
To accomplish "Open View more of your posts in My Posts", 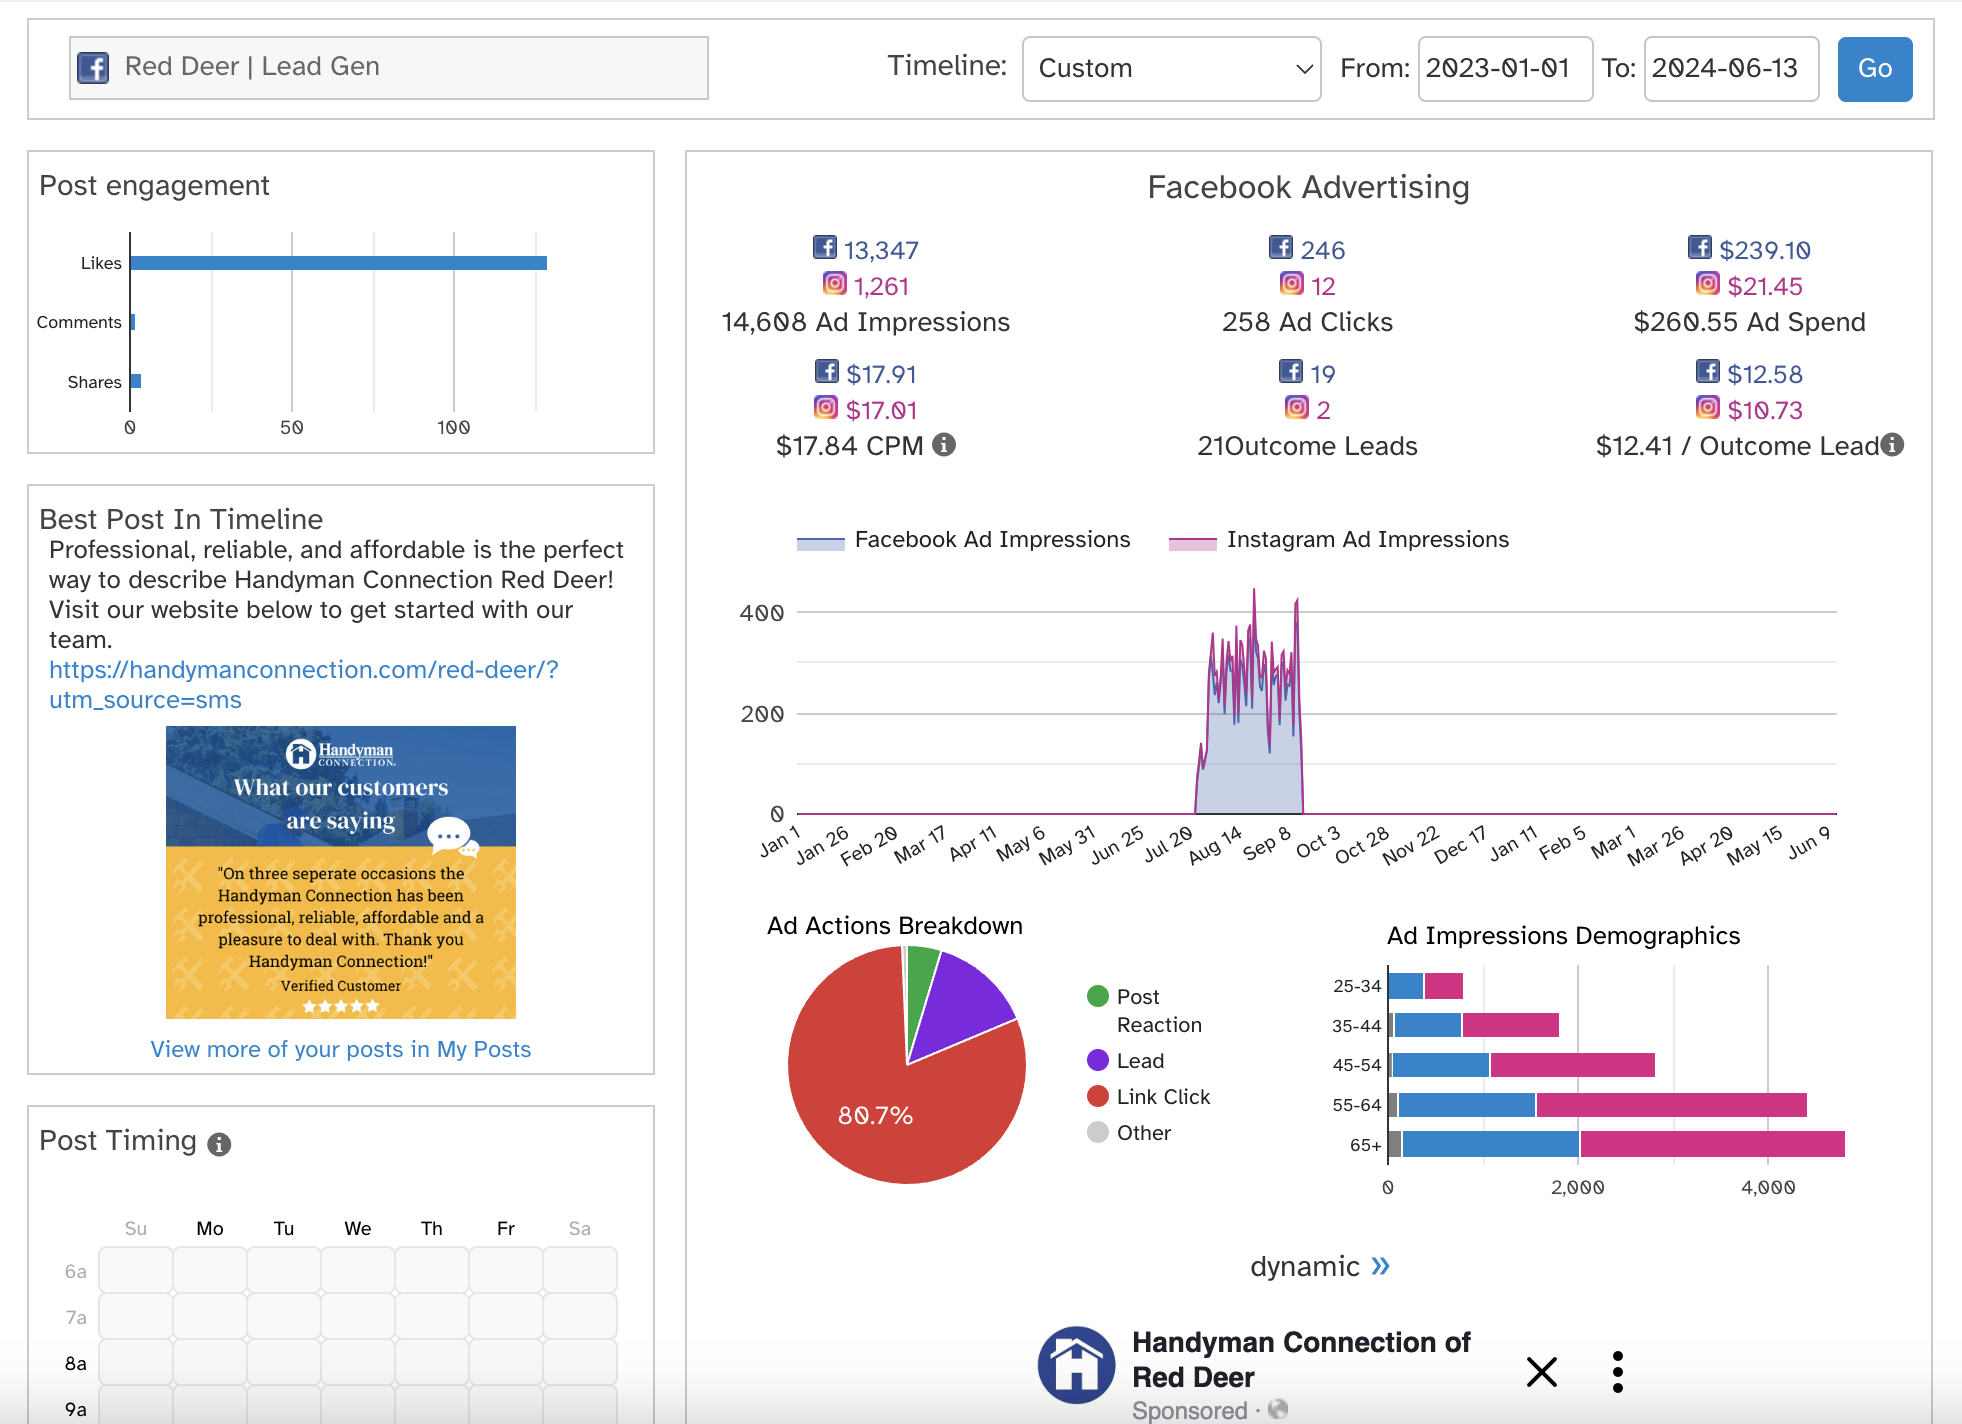I will click(341, 1049).
